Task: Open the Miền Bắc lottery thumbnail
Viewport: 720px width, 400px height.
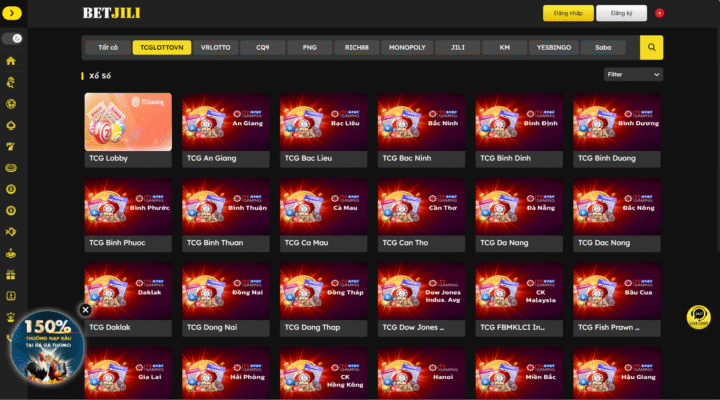Action: pos(519,373)
